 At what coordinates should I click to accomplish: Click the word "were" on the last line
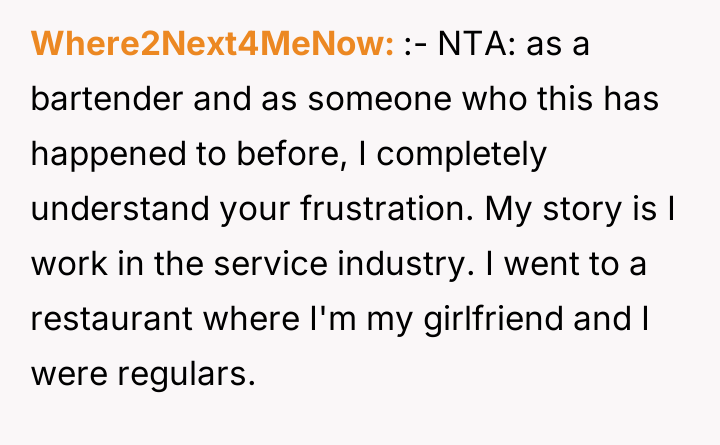68,375
